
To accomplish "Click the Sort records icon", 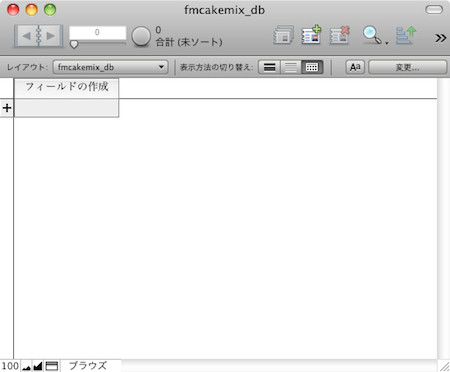I will [x=406, y=35].
